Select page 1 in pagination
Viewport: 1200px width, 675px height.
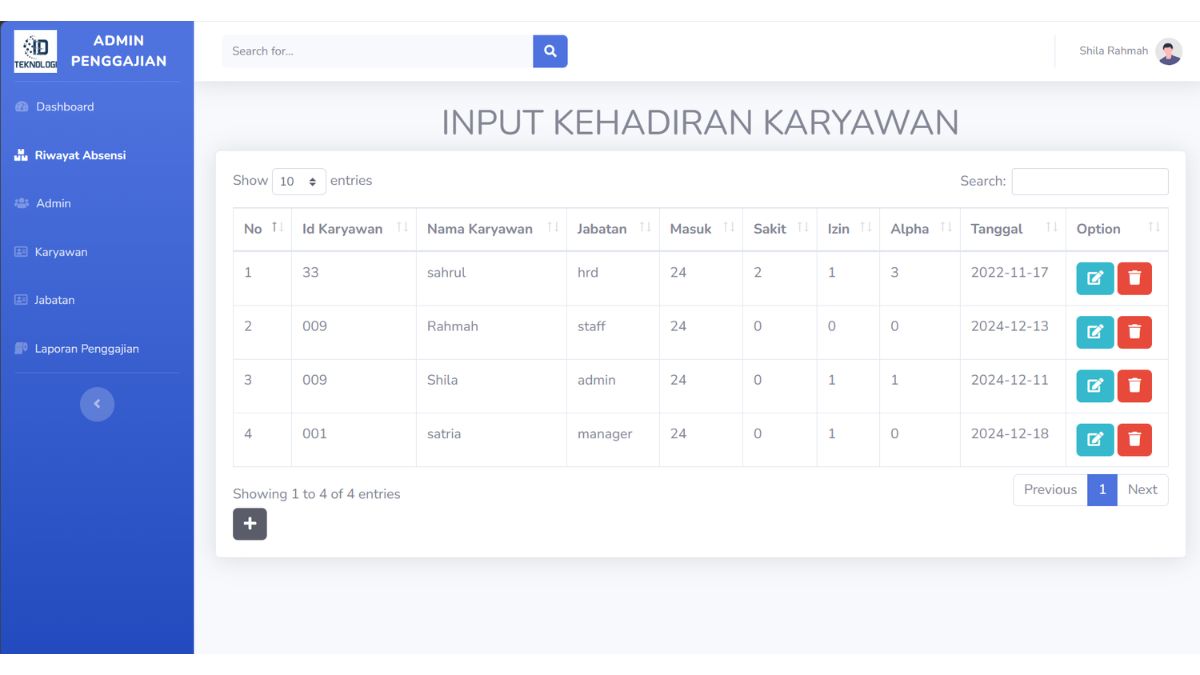click(1102, 490)
